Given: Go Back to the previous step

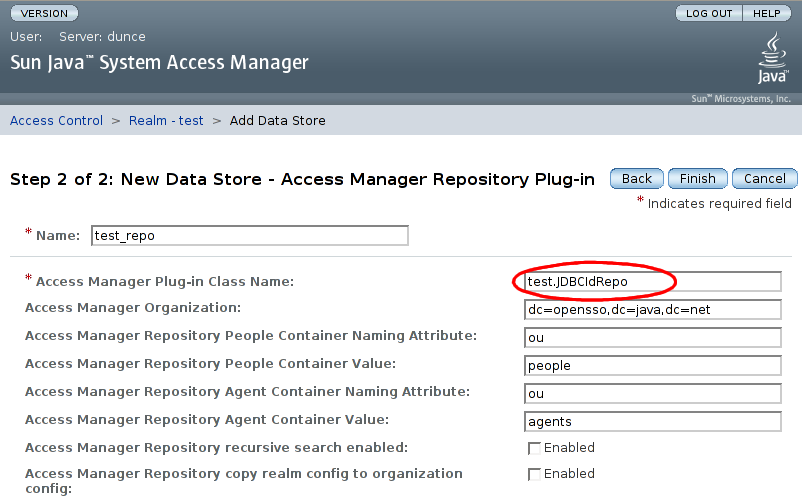Looking at the screenshot, I should (637, 178).
